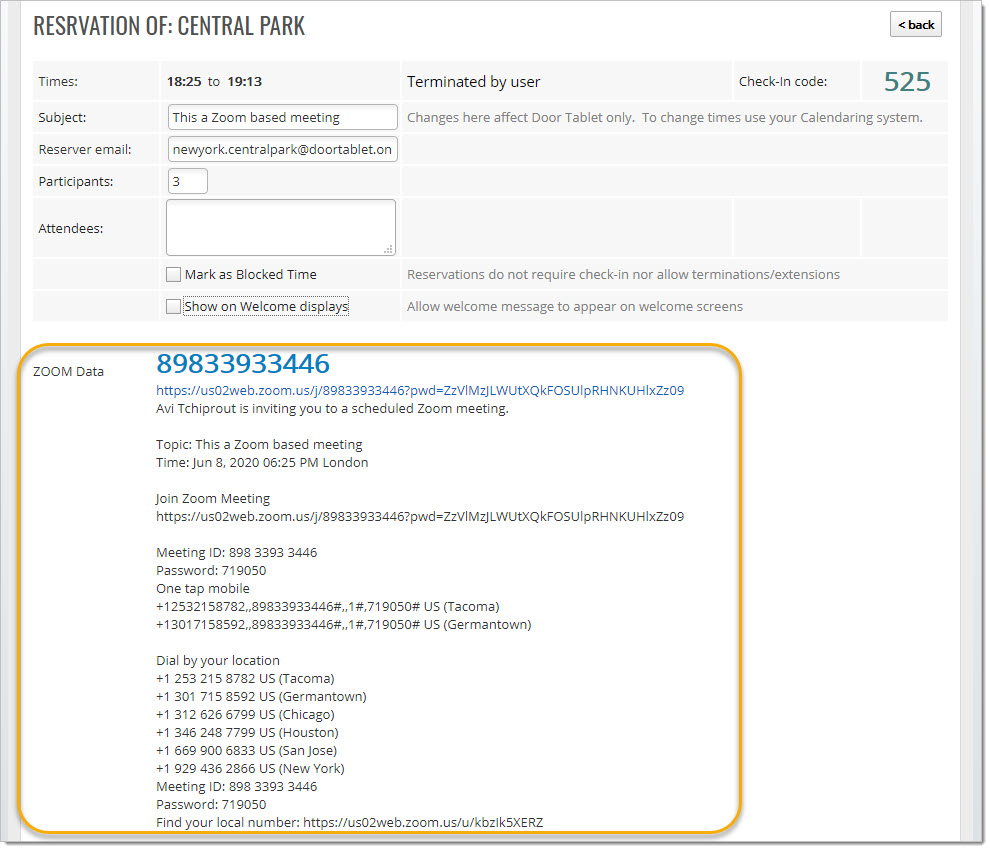
Task: Focus the Attendees text area
Action: (x=281, y=227)
